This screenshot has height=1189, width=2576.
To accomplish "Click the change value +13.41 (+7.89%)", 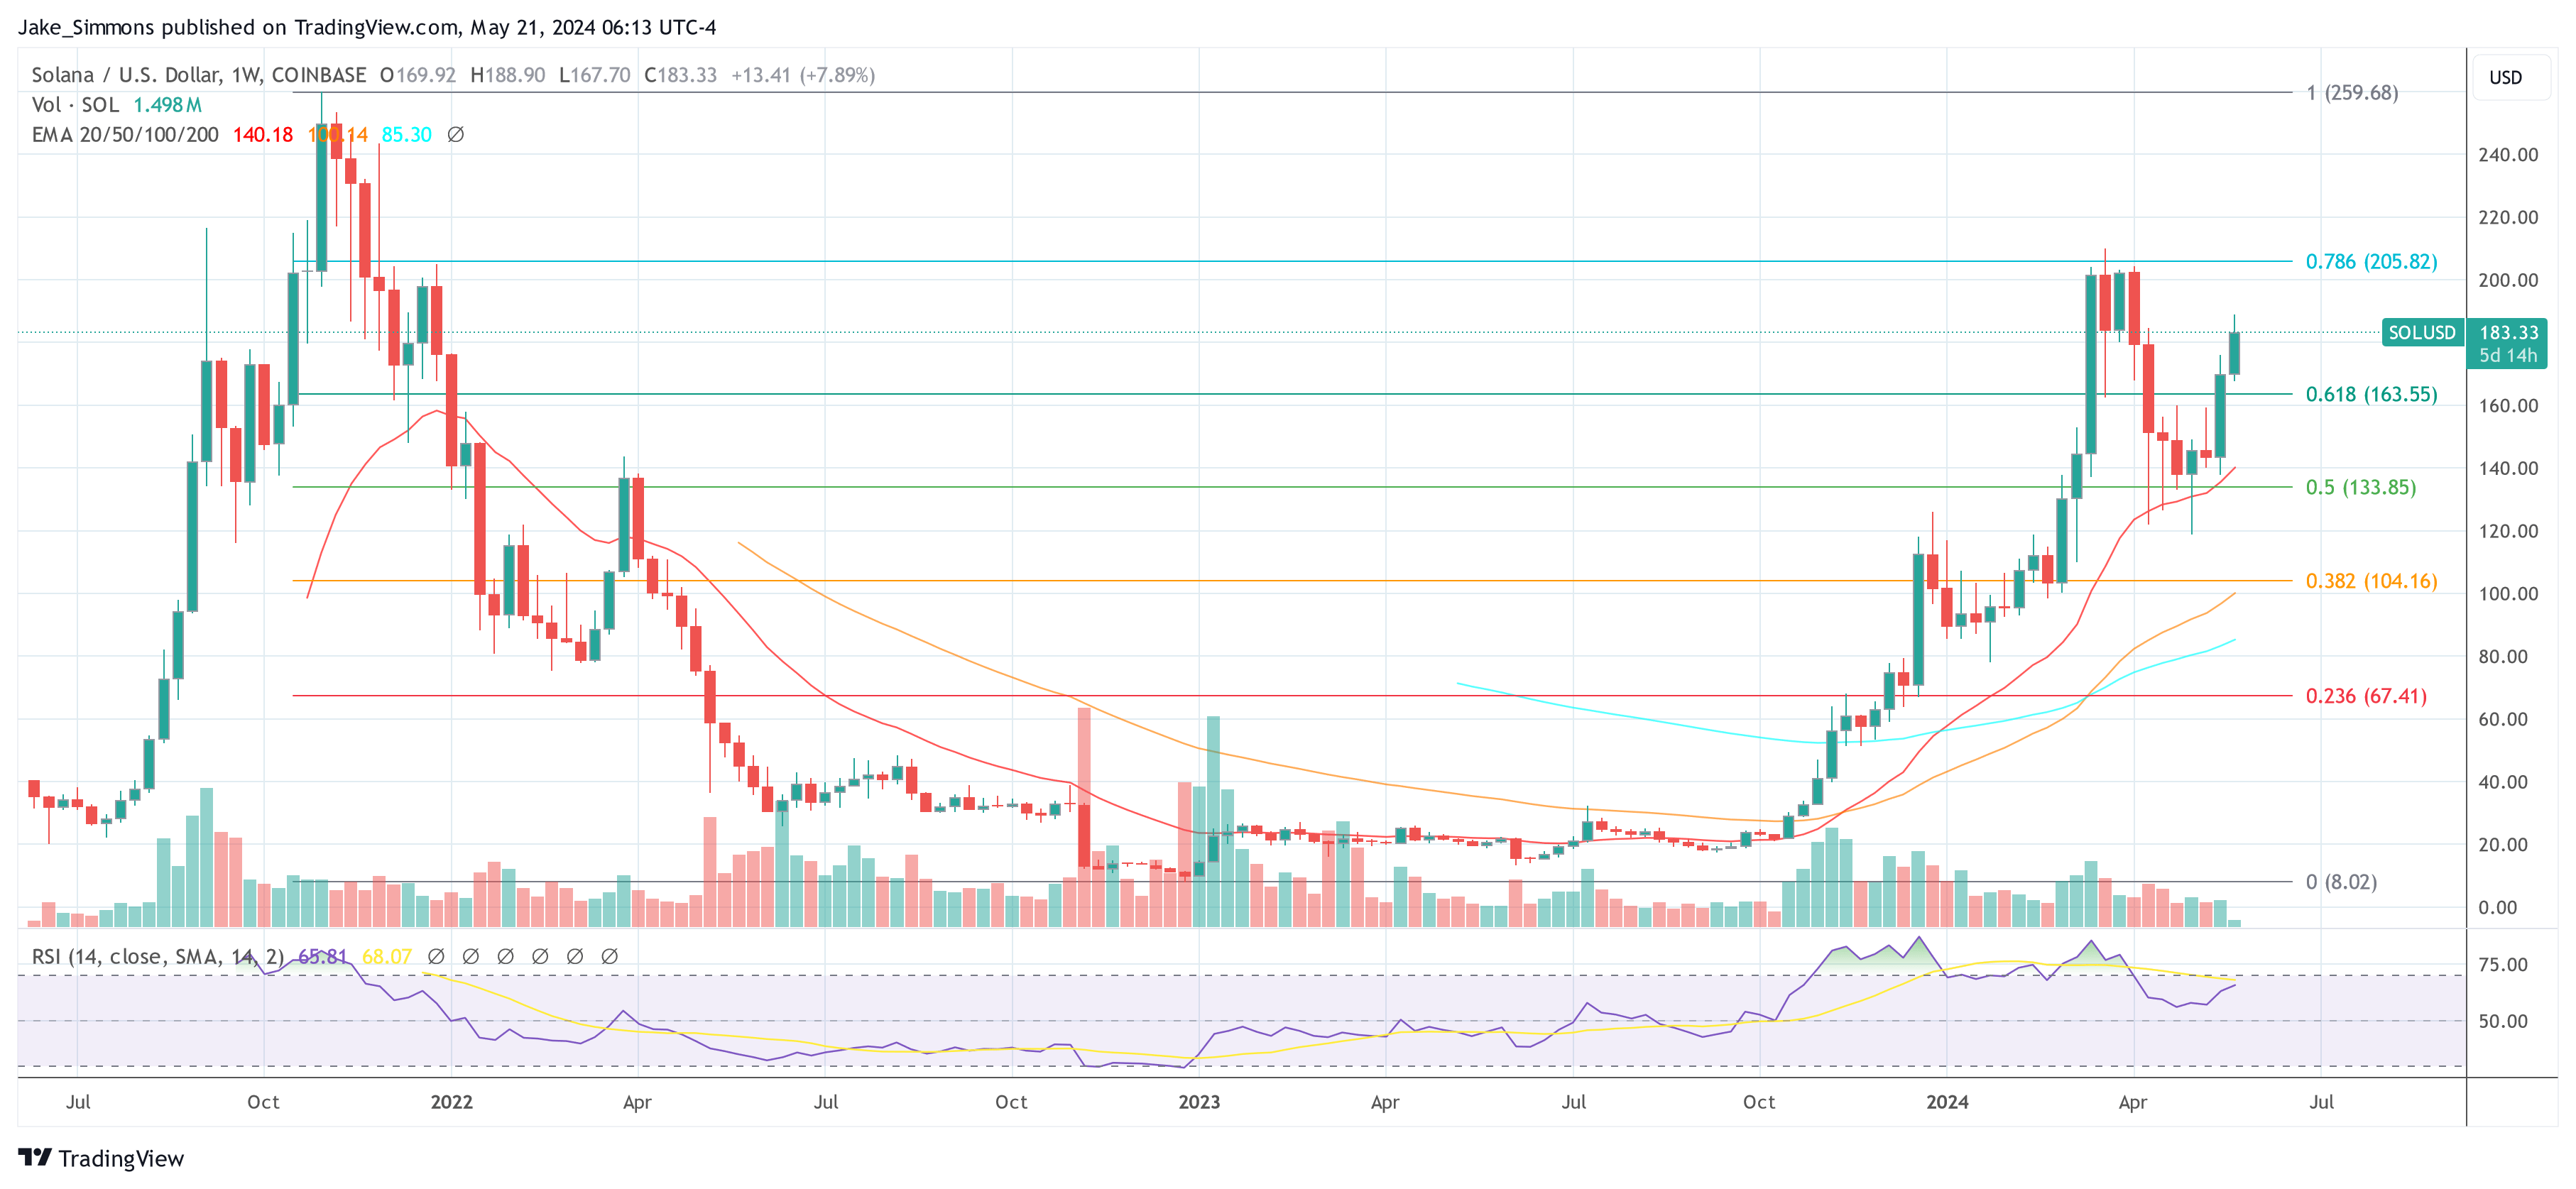I will pos(803,75).
